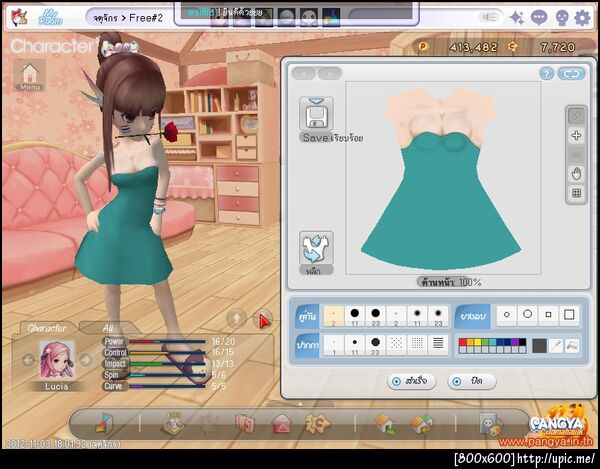Select the hand pan tool

click(576, 174)
